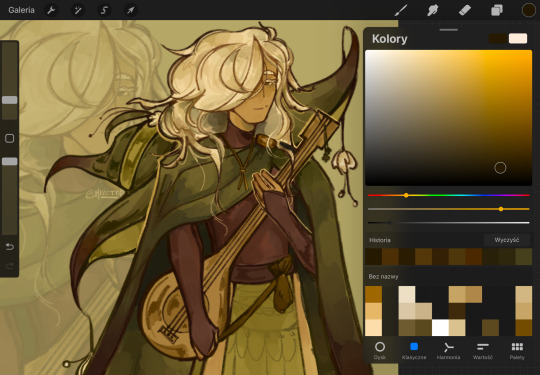Image resolution: width=540 pixels, height=375 pixels.
Task: Pick the last olive swatch in Historia row
Action: tap(524, 257)
